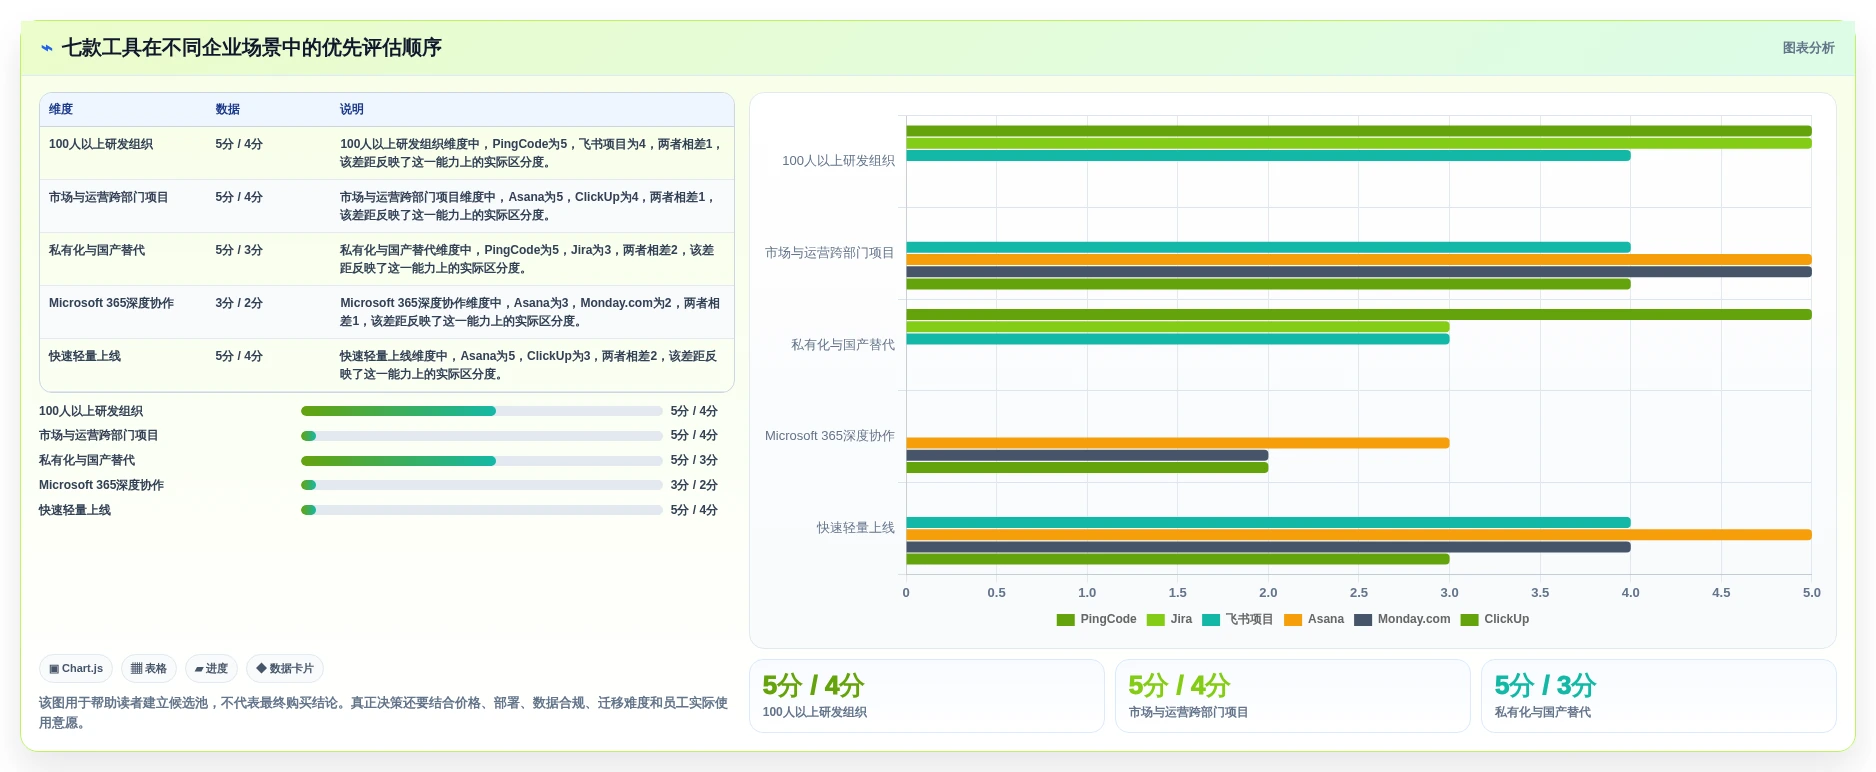Screen dimensions: 1876x772
Task: Click progress bar for 快速轻量上线
Action: point(481,510)
